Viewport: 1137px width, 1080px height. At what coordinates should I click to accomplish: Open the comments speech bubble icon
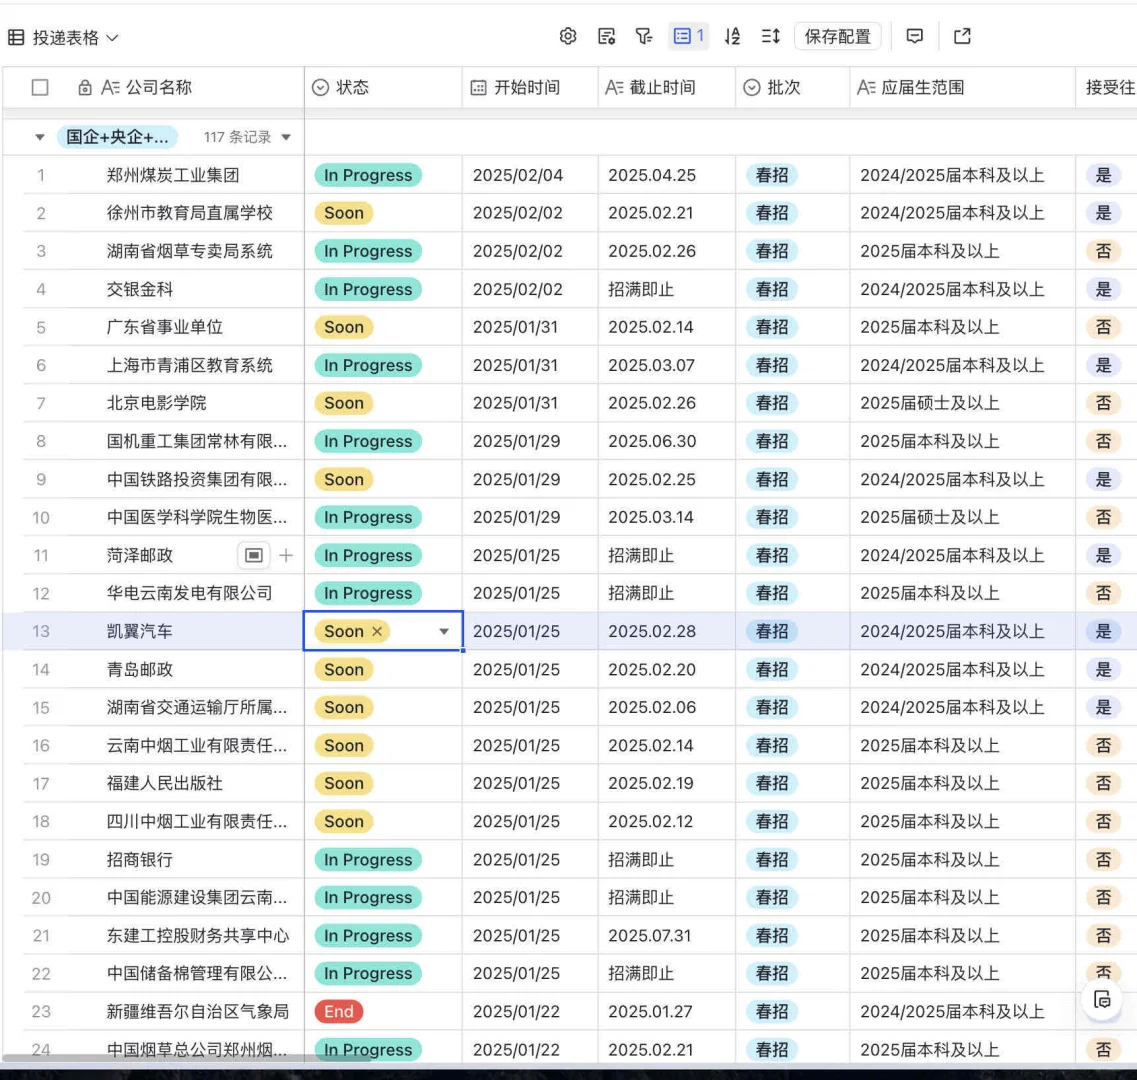click(x=914, y=36)
